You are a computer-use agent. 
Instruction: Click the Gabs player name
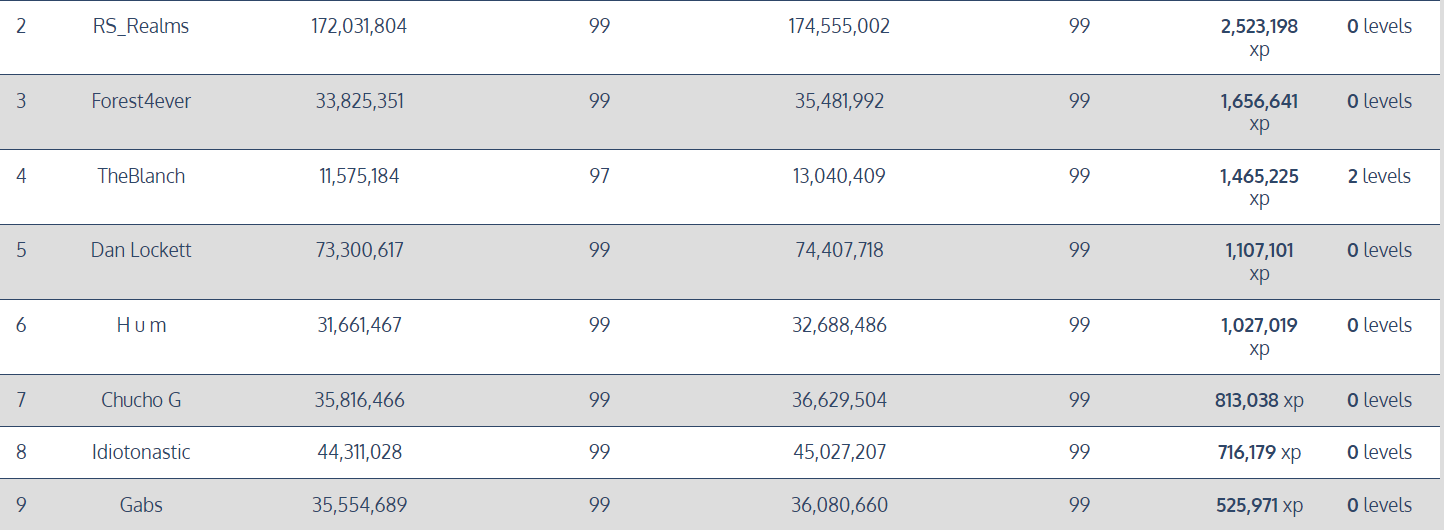click(x=141, y=505)
